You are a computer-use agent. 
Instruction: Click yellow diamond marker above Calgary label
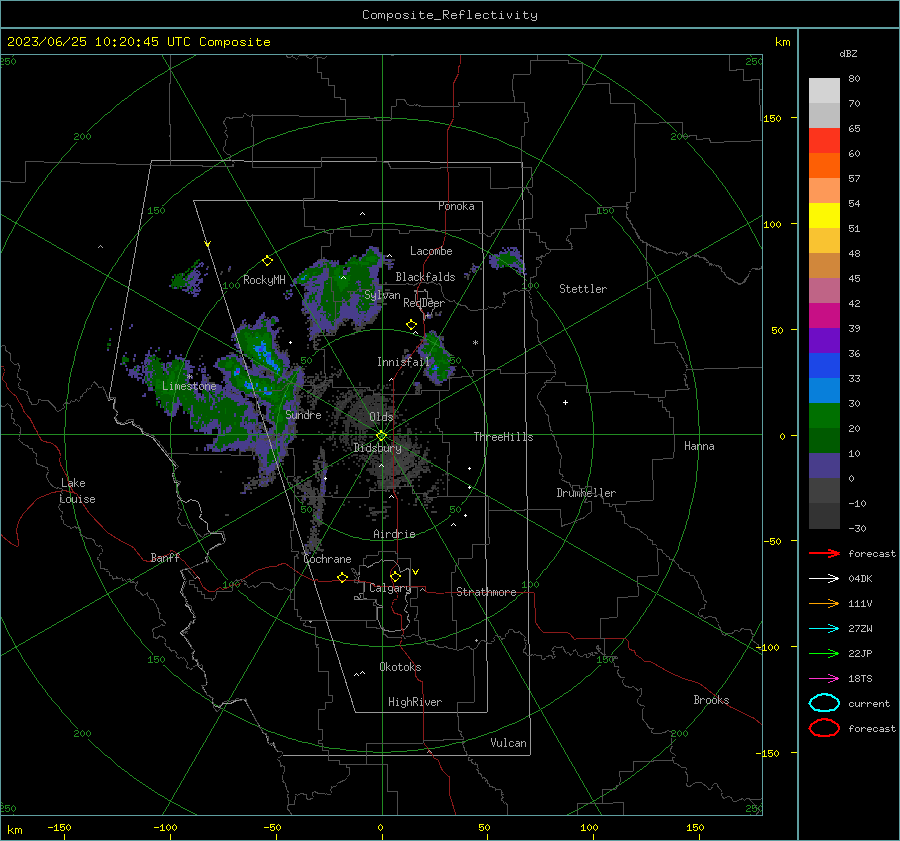[x=395, y=576]
